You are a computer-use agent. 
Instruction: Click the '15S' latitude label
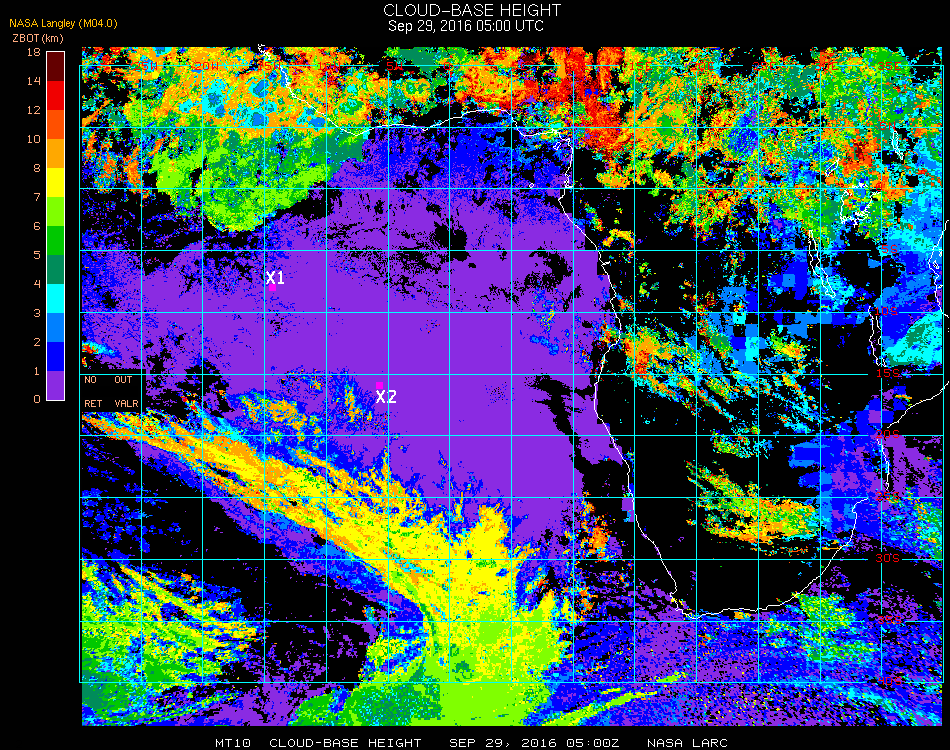click(x=888, y=373)
